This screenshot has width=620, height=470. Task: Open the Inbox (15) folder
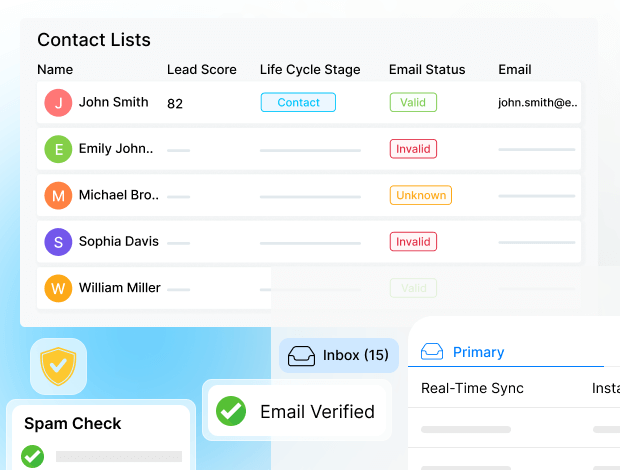tap(355, 355)
